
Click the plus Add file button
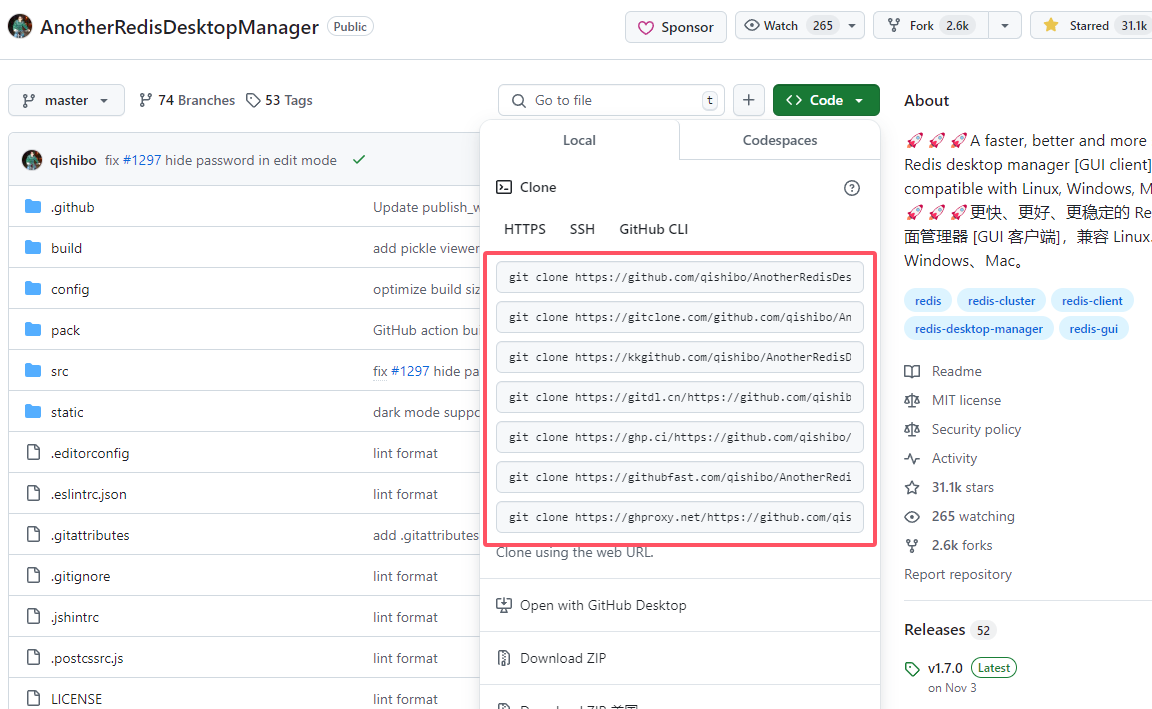coord(749,101)
